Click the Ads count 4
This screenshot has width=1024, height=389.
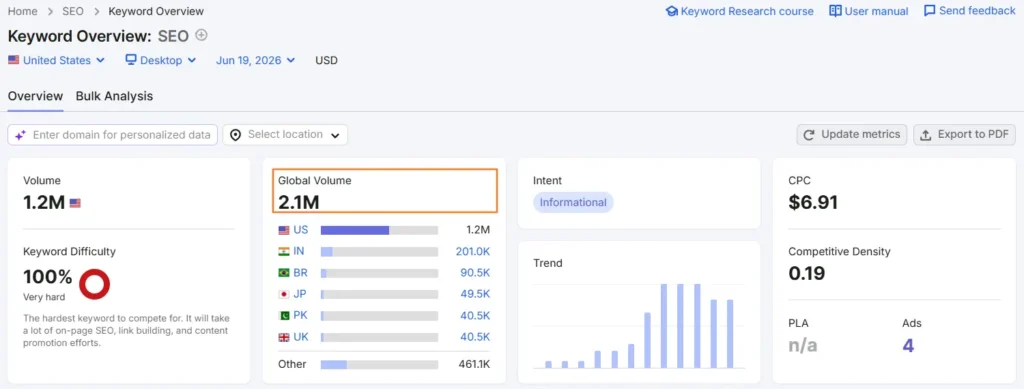point(908,345)
